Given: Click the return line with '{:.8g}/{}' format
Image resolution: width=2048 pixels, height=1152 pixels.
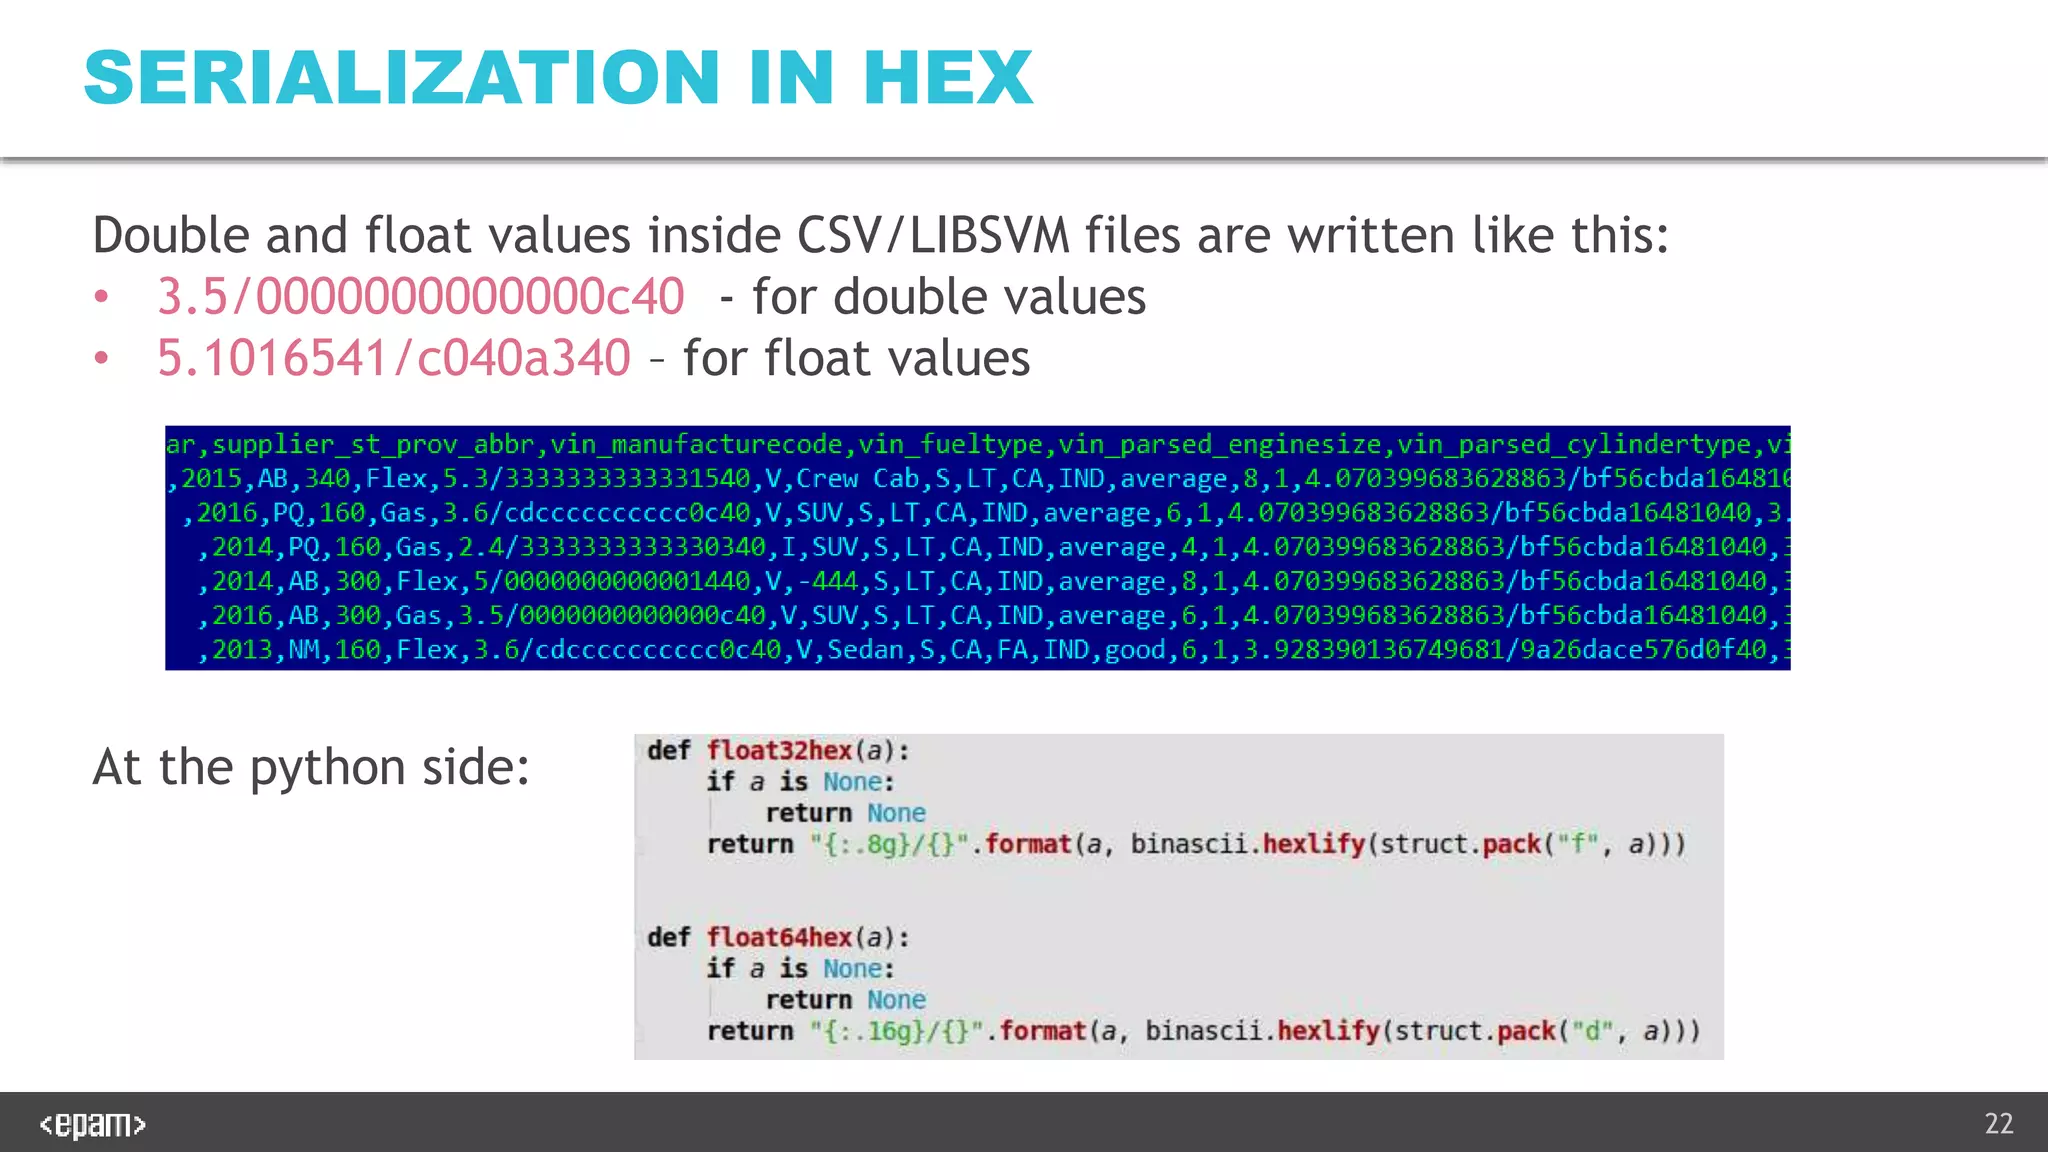Looking at the screenshot, I should click(1196, 845).
